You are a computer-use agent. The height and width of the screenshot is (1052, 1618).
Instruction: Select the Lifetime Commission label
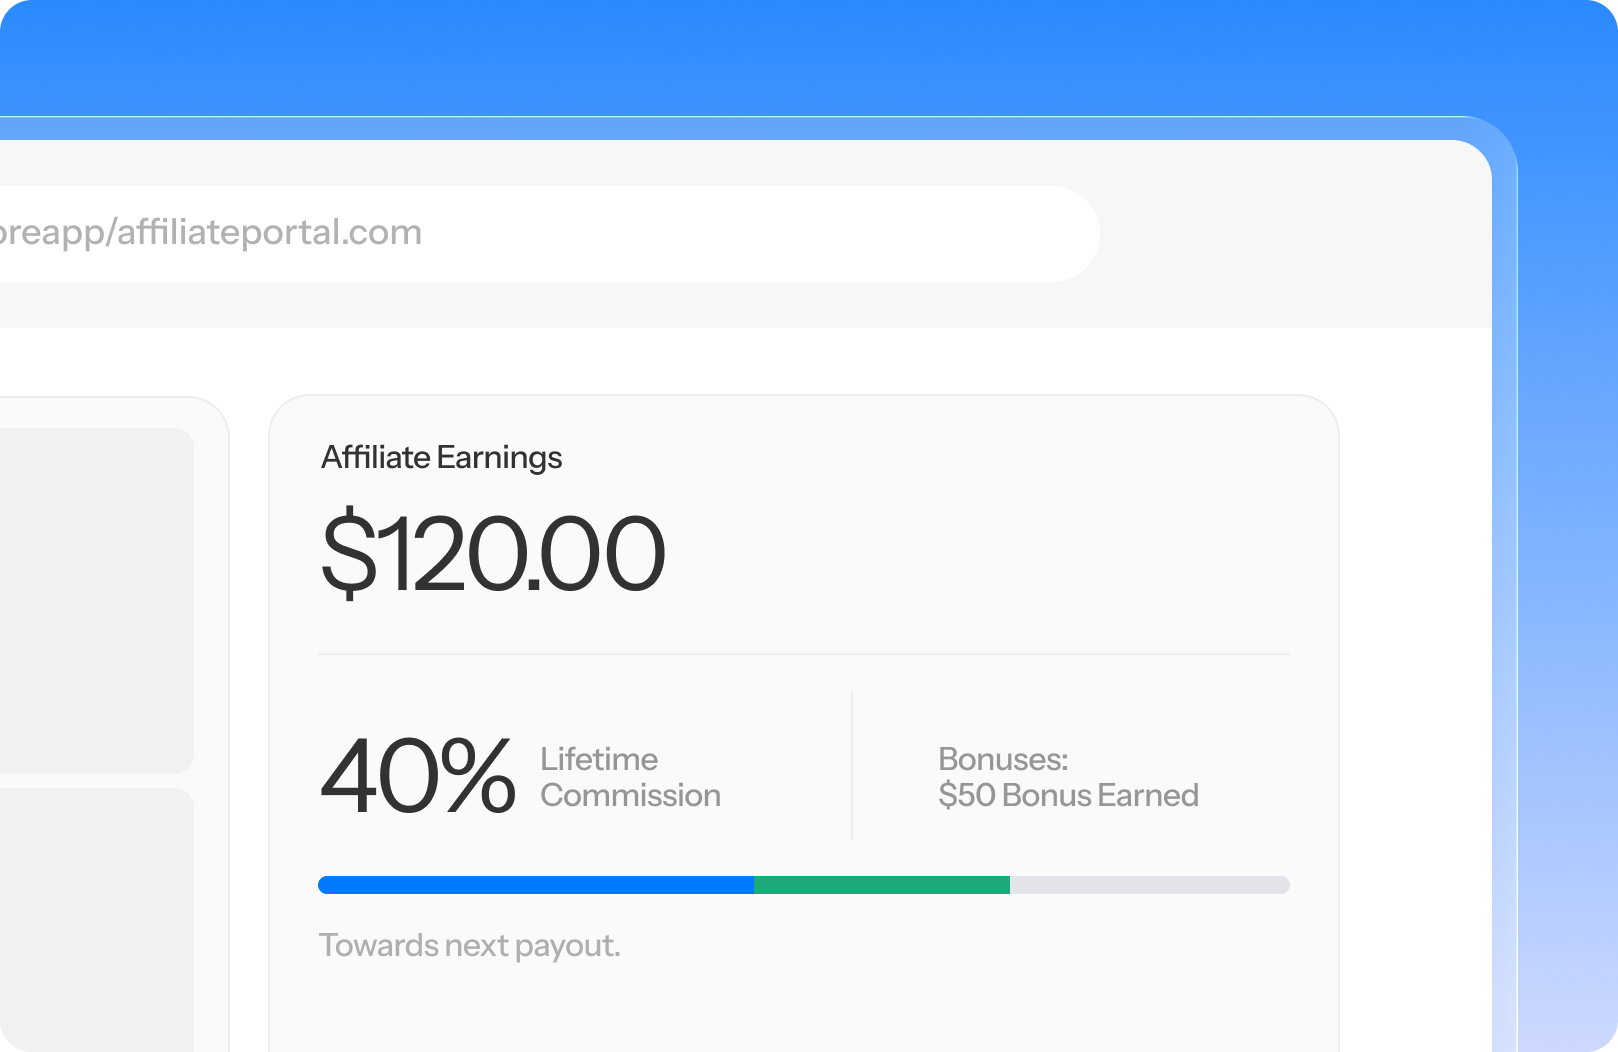[x=630, y=777]
